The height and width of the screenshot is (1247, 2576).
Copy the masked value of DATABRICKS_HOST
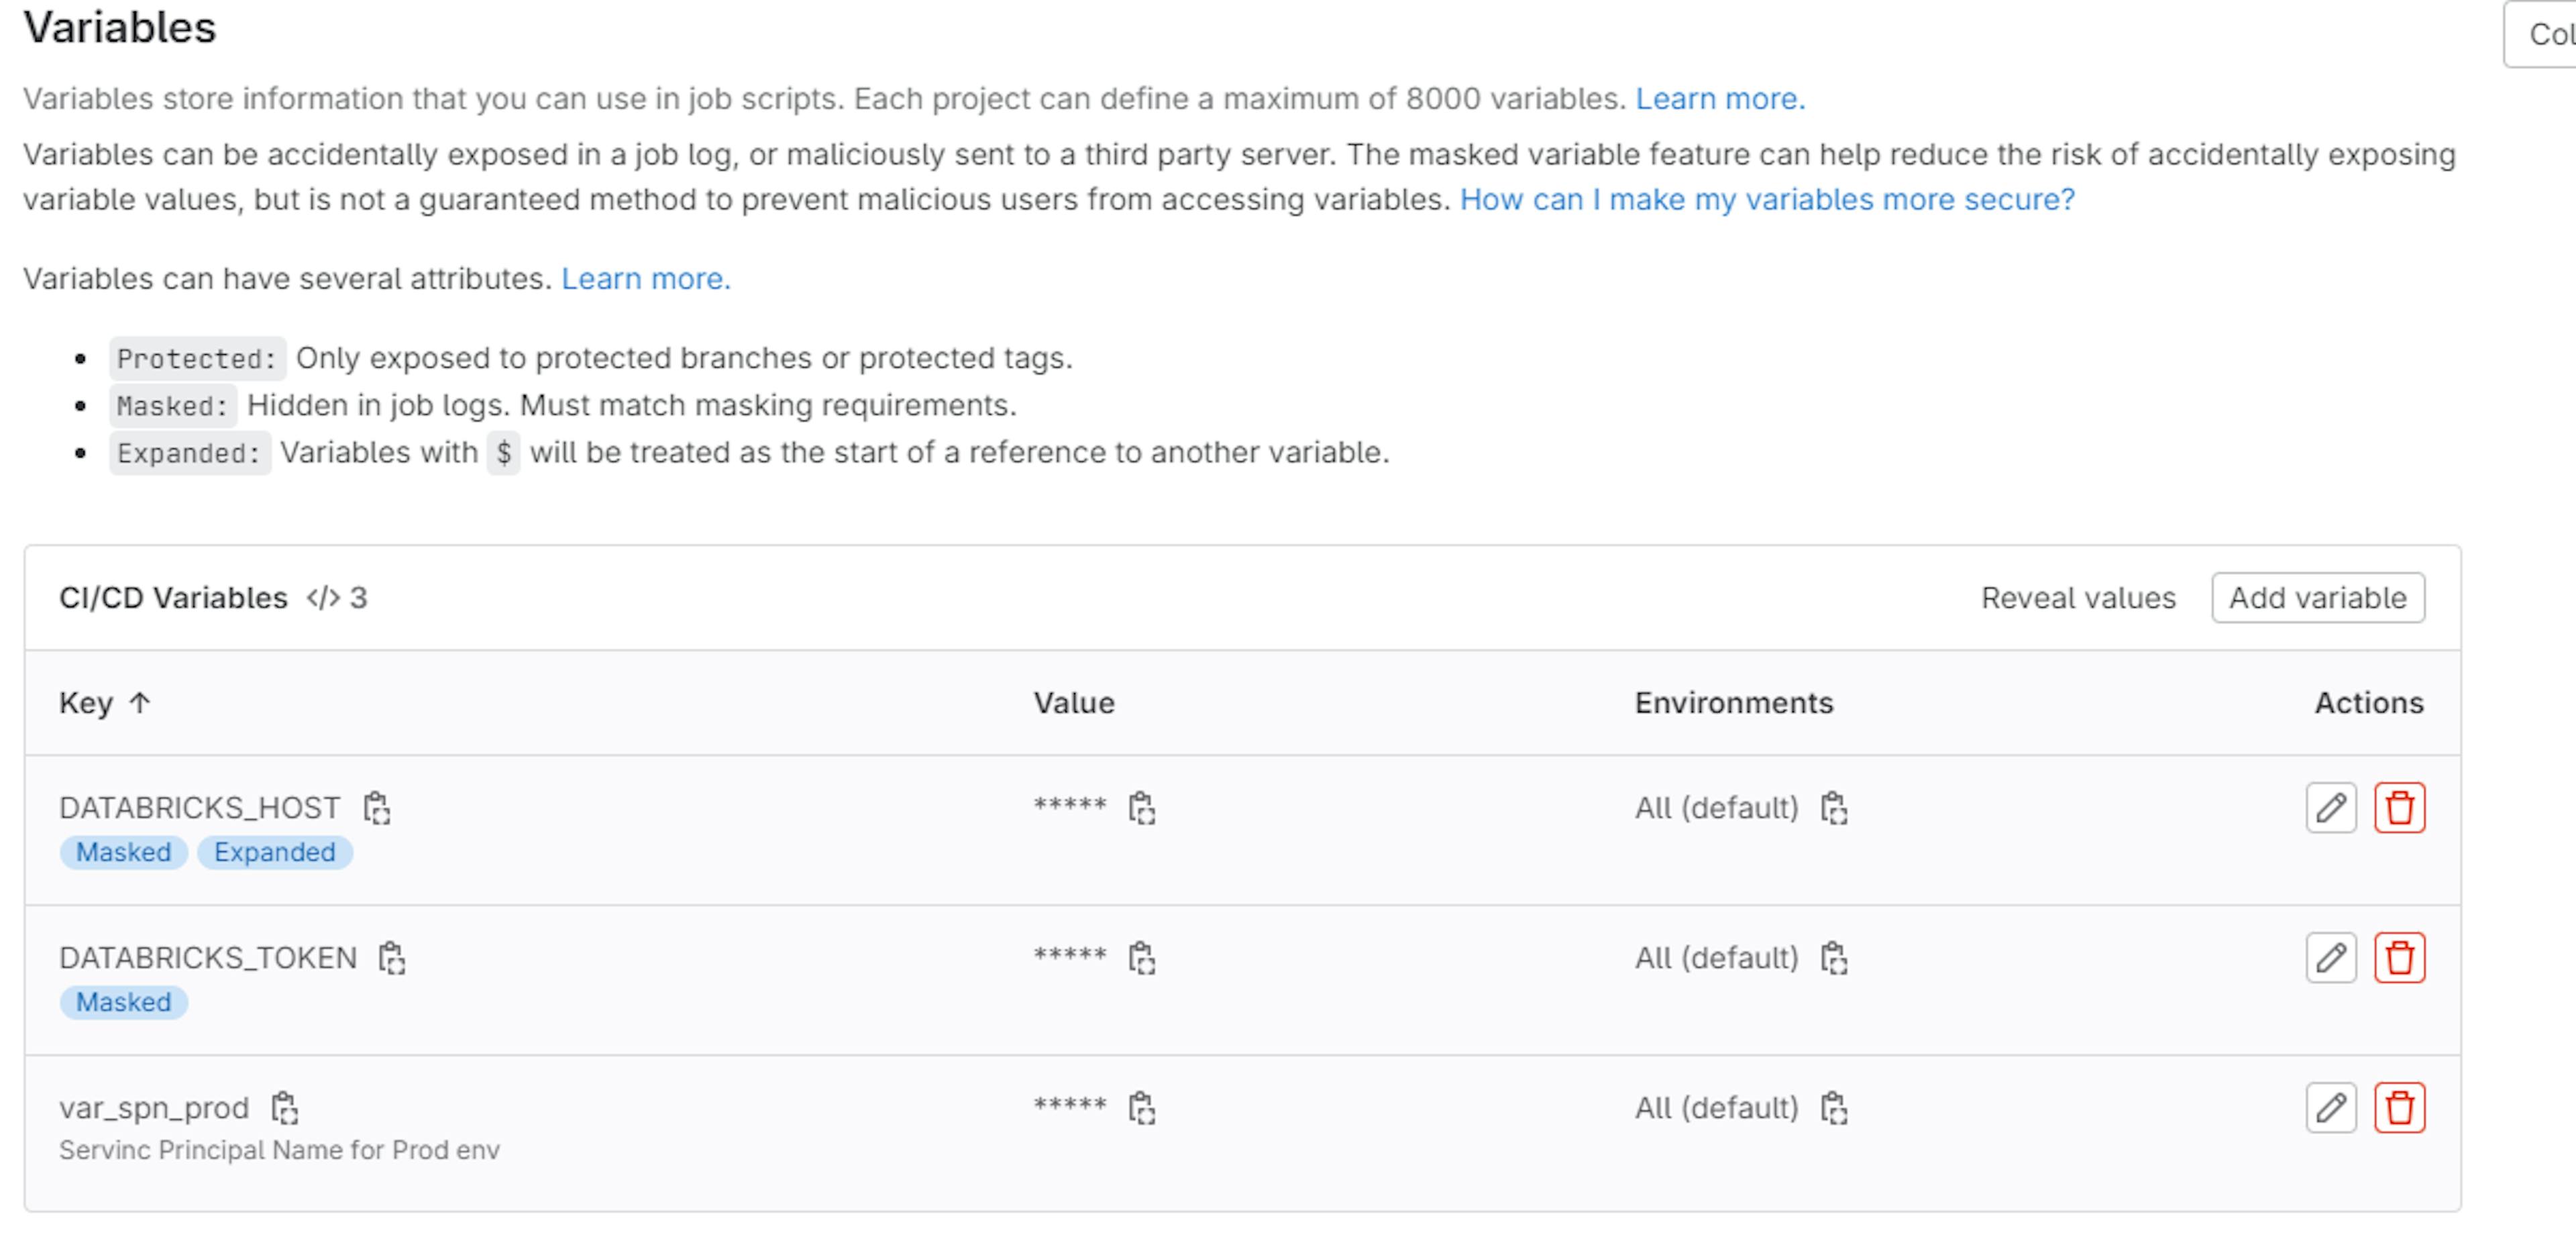pos(1141,807)
